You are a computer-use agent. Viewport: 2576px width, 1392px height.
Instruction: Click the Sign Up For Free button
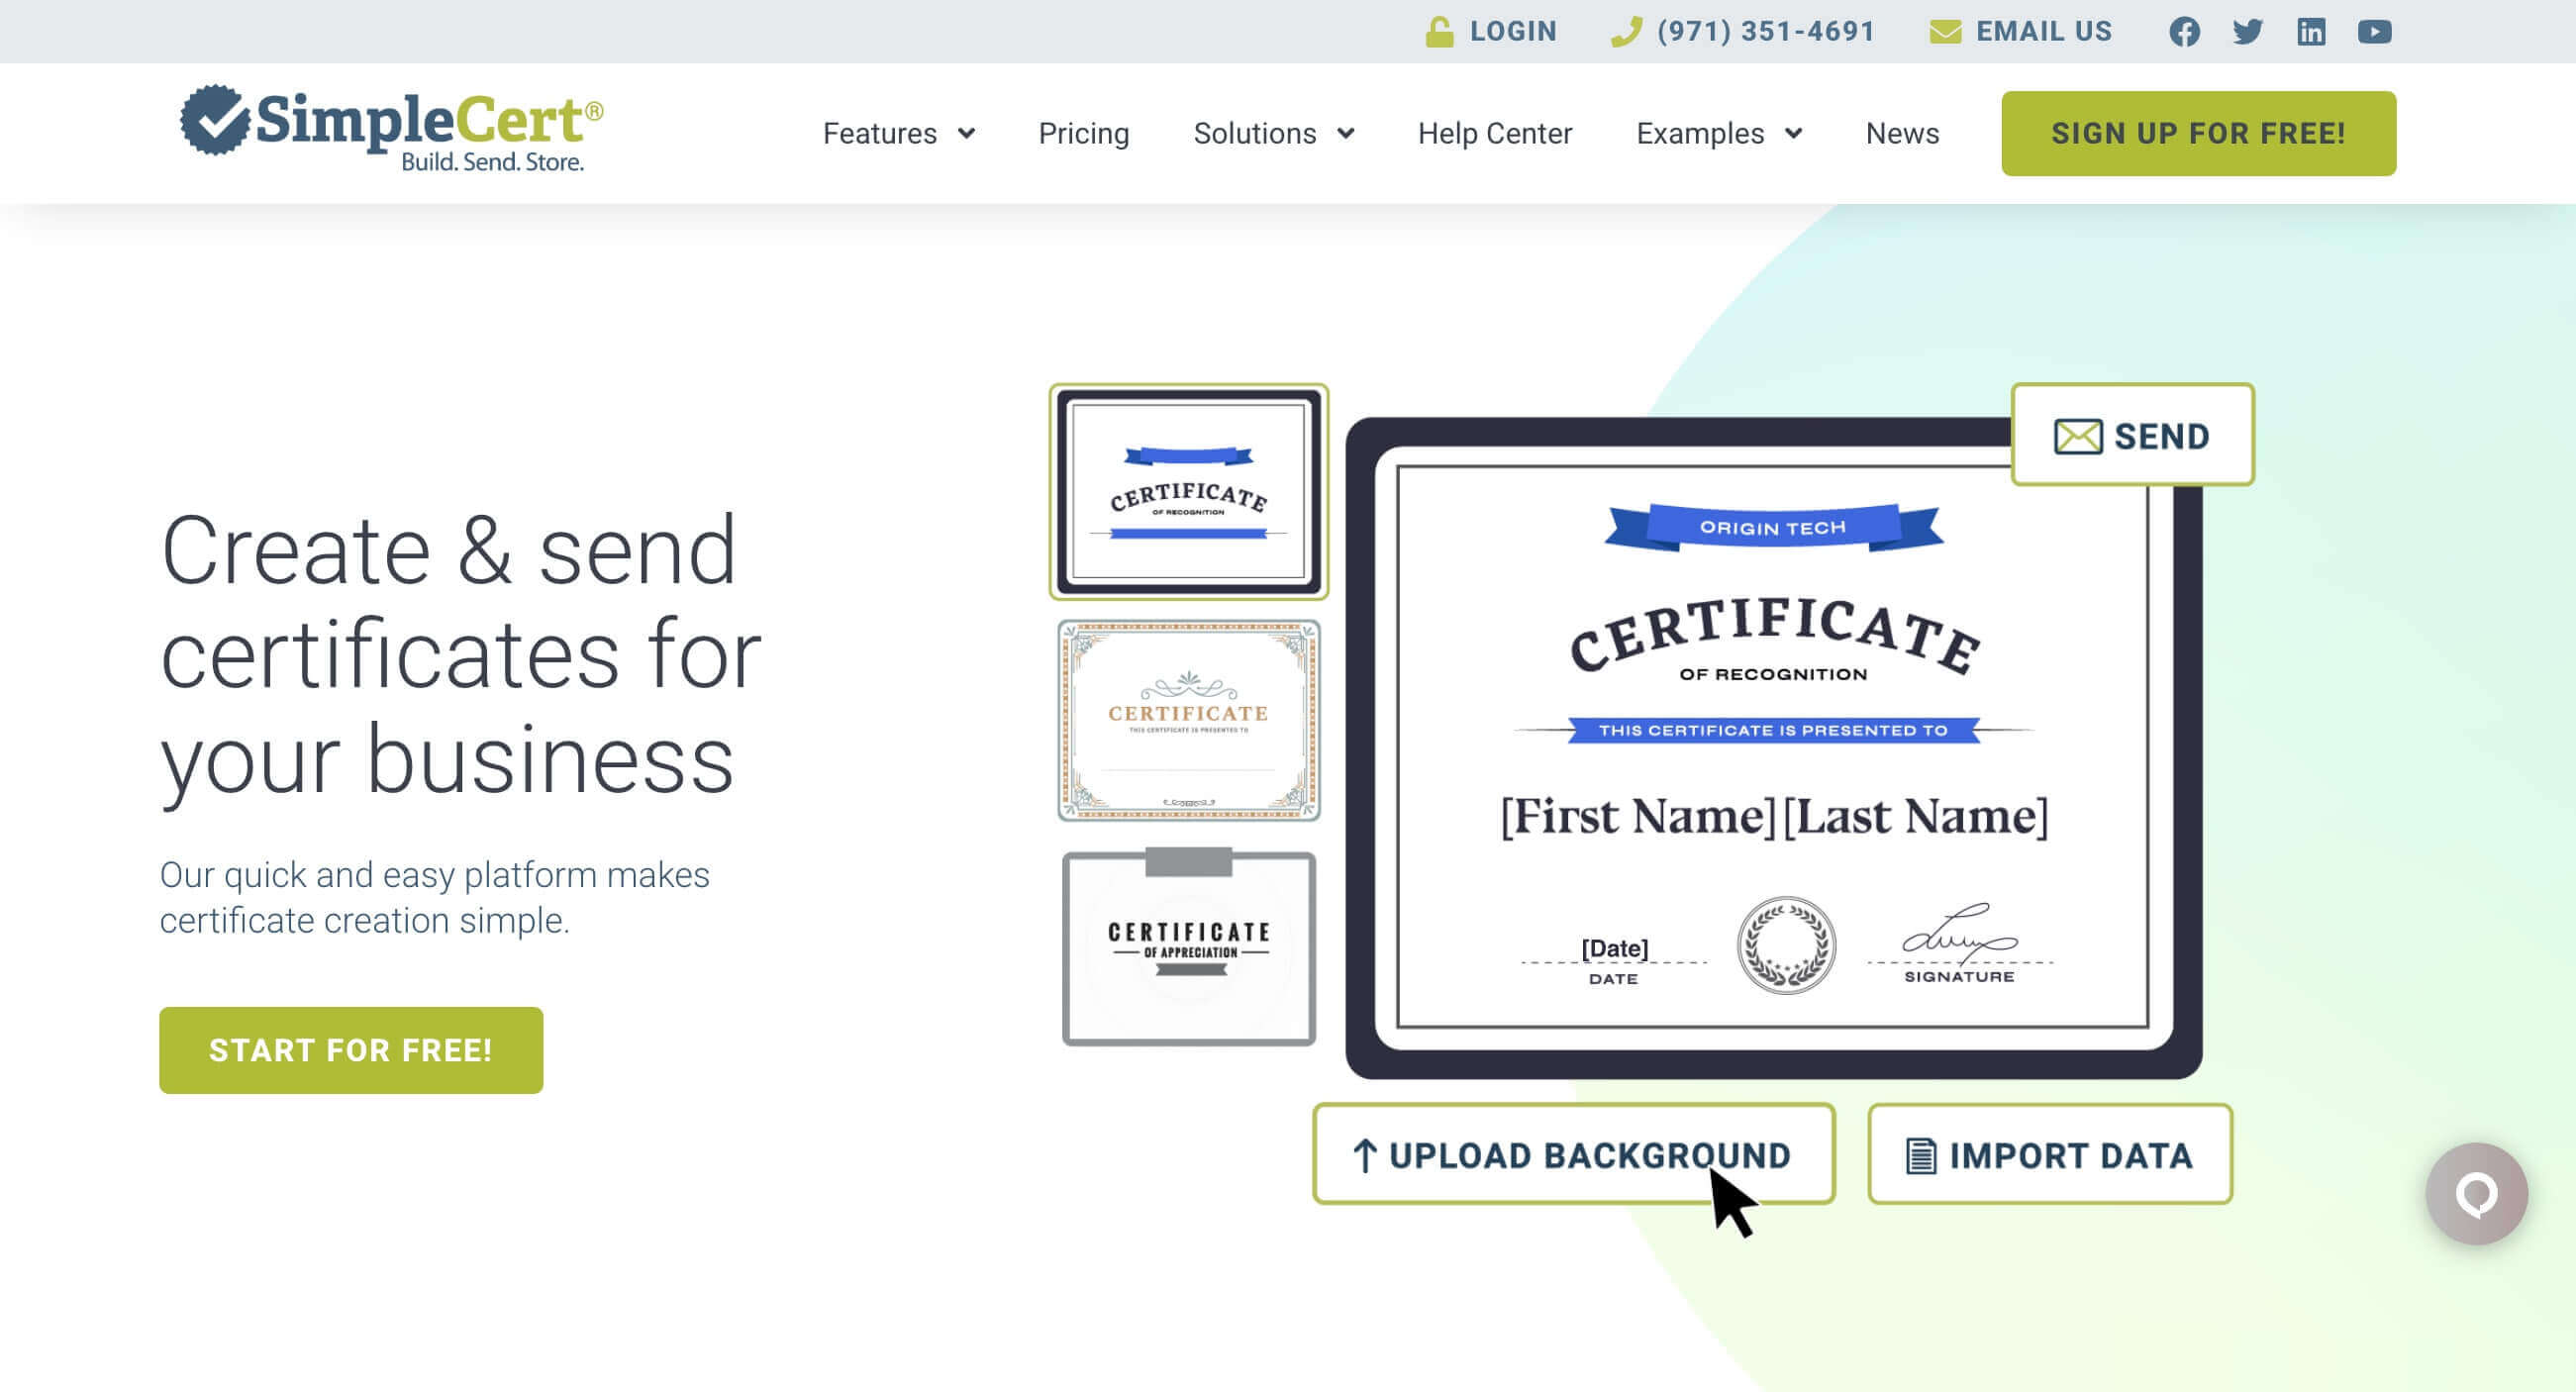(x=2198, y=133)
